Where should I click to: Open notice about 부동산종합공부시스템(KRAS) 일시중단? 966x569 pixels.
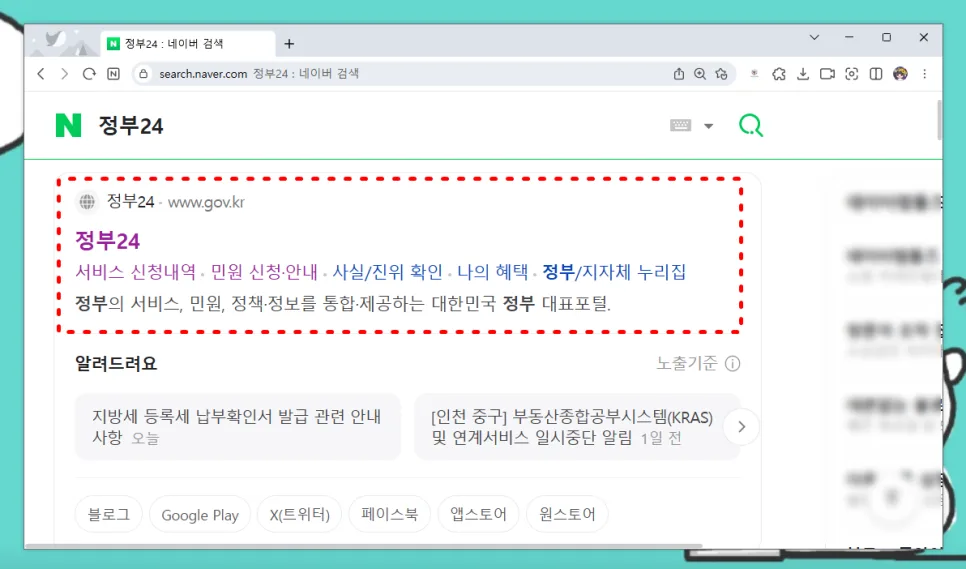coord(577,427)
